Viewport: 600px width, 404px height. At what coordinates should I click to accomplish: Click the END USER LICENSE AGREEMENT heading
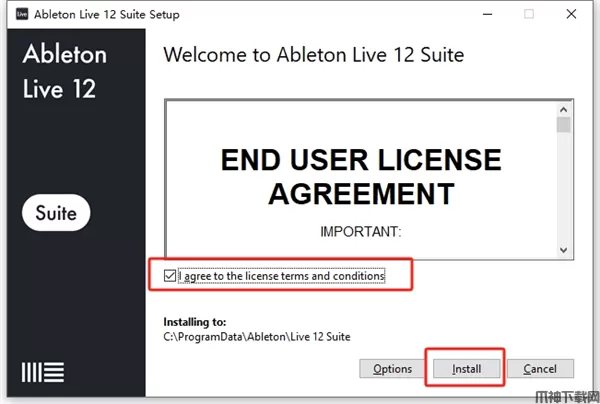pos(360,175)
